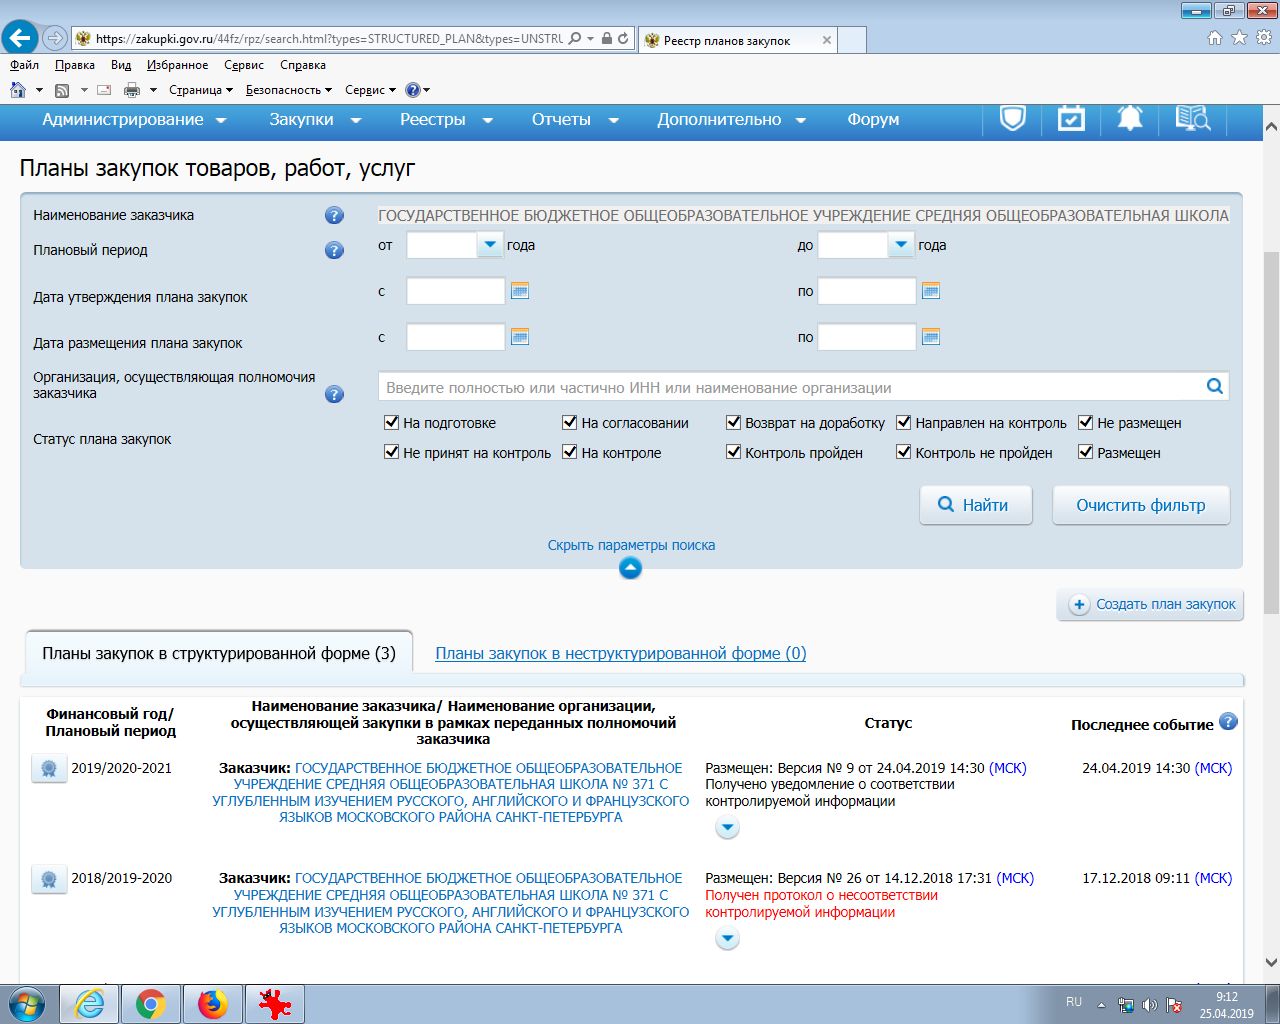
Task: Uncheck the На согласовании status checkbox
Action: pyautogui.click(x=570, y=422)
